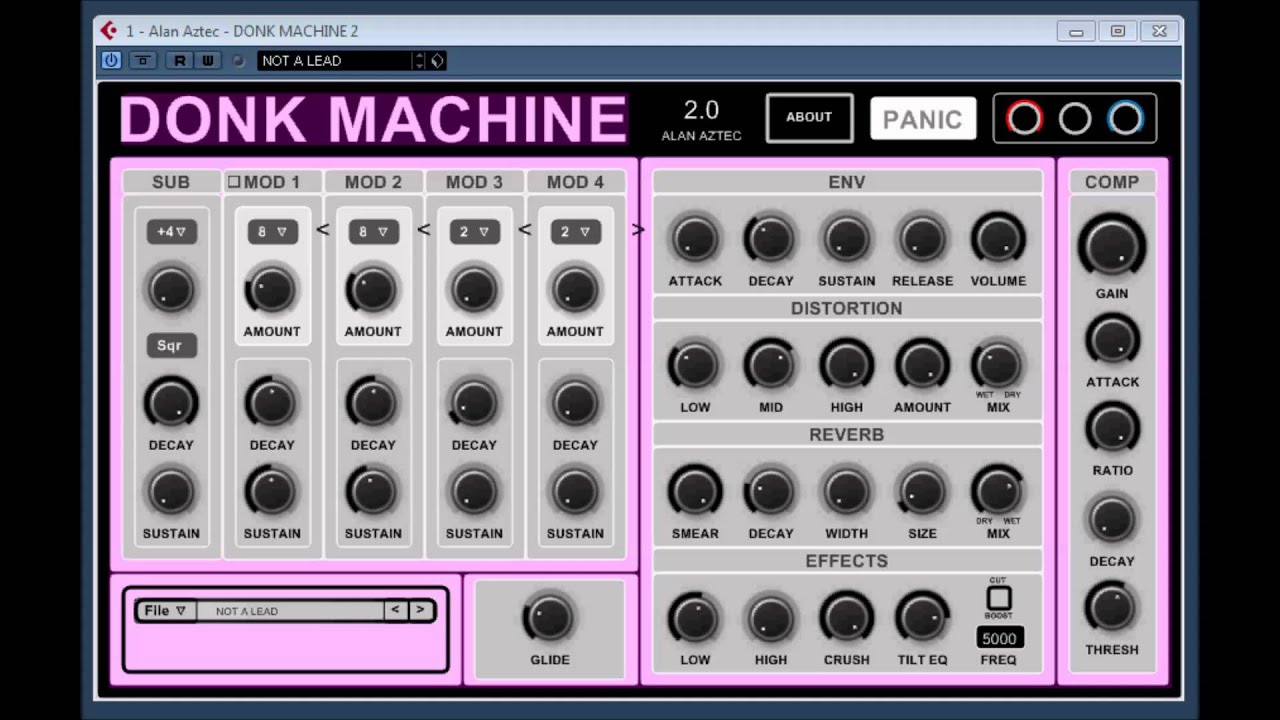Click the MOD 1 DECAY knob
This screenshot has height=720, width=1280.
(272, 403)
